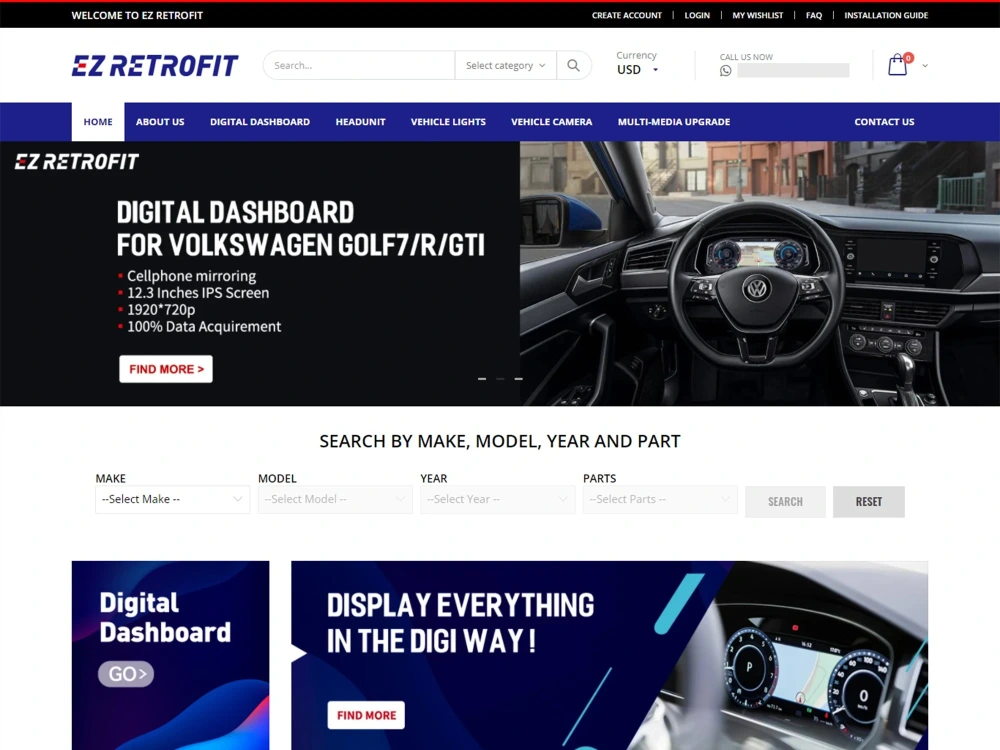Open the shopping cart bag icon
The height and width of the screenshot is (750, 1000).
tap(897, 64)
